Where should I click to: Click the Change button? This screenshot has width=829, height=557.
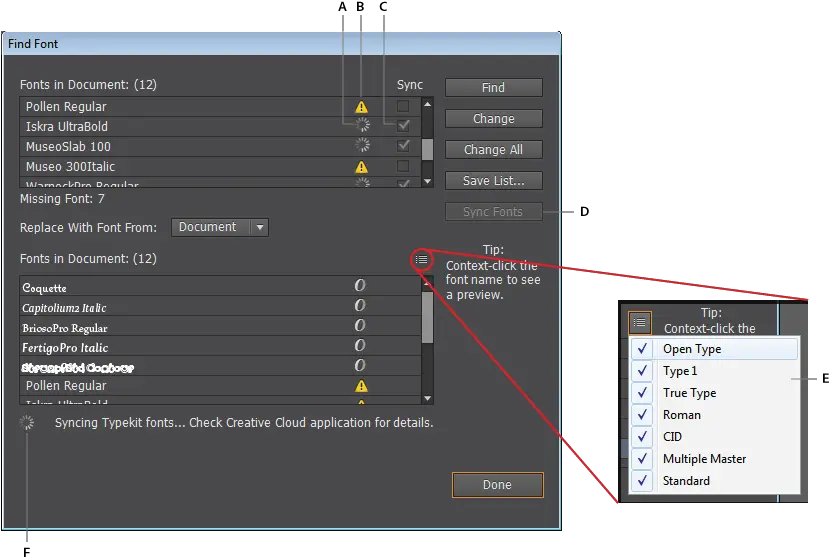click(x=494, y=119)
